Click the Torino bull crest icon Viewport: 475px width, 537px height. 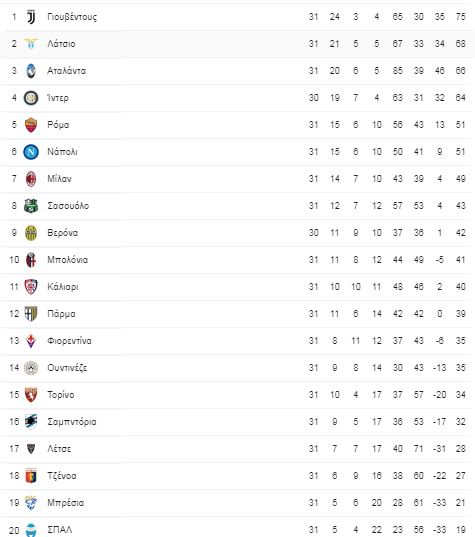pos(31,395)
